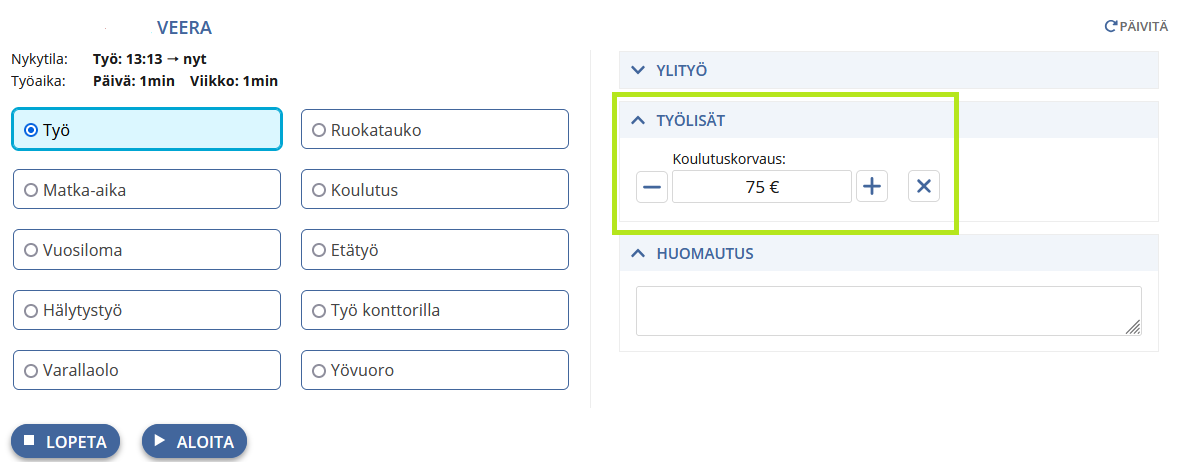Choose the Koulutus radio option
The width and height of the screenshot is (1183, 462).
[435, 190]
